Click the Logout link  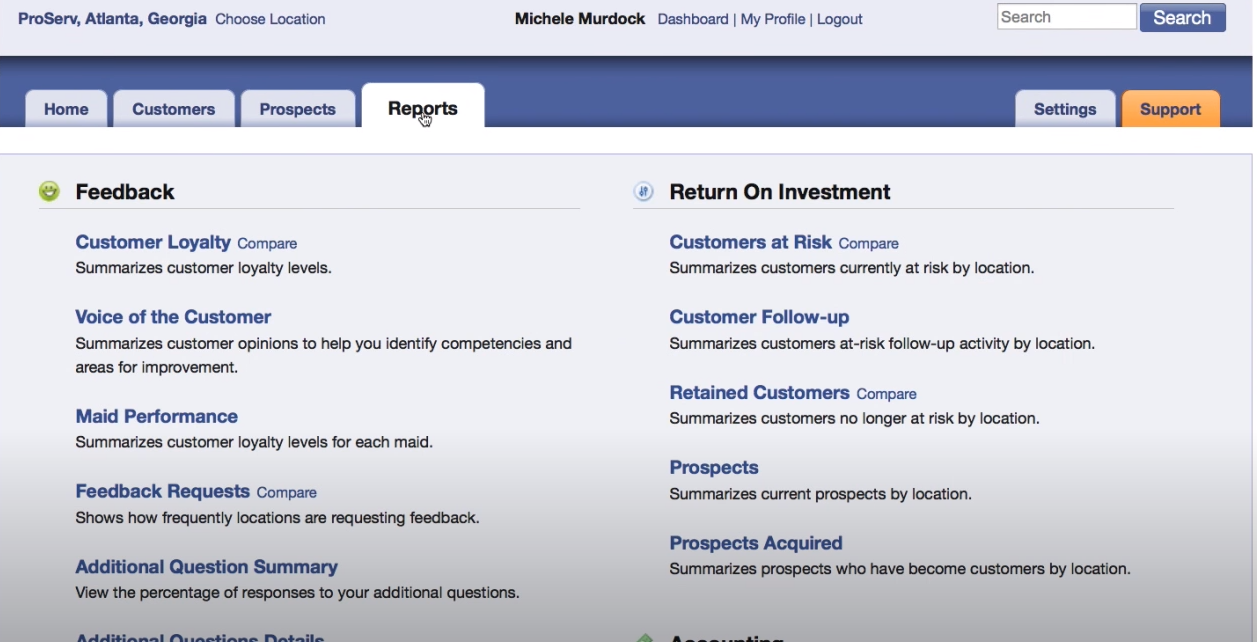point(839,19)
